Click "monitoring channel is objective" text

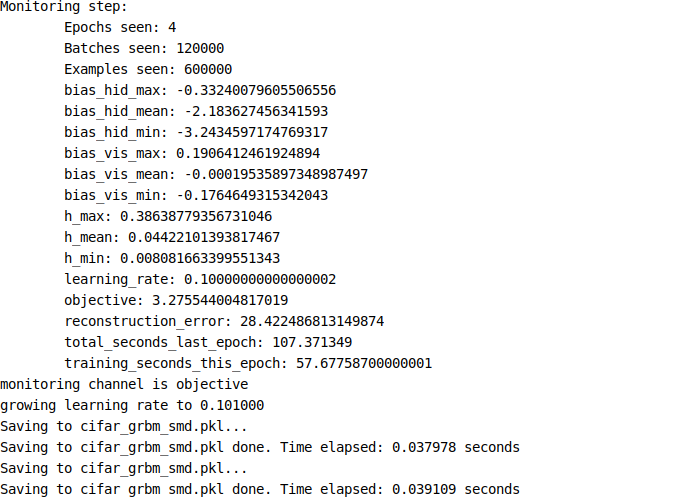(124, 384)
